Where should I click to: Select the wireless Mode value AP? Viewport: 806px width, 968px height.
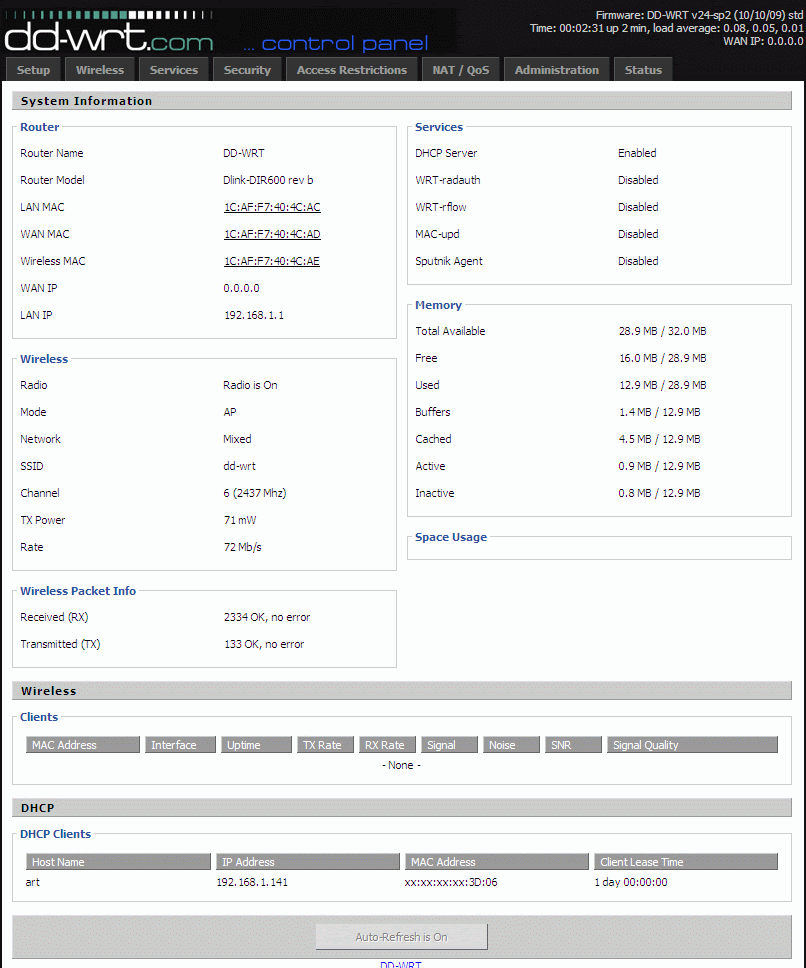(230, 412)
